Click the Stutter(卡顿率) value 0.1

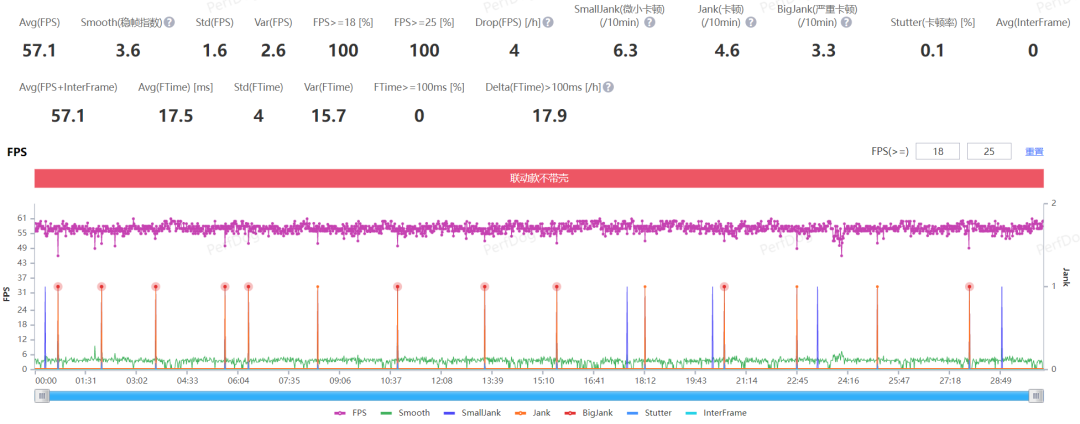point(931,50)
